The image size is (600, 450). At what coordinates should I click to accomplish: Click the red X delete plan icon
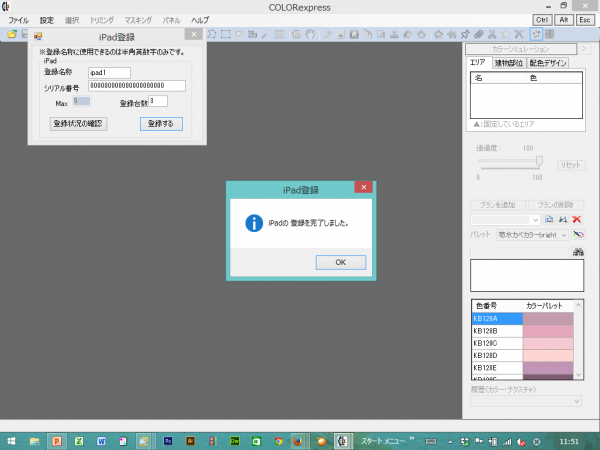click(577, 219)
